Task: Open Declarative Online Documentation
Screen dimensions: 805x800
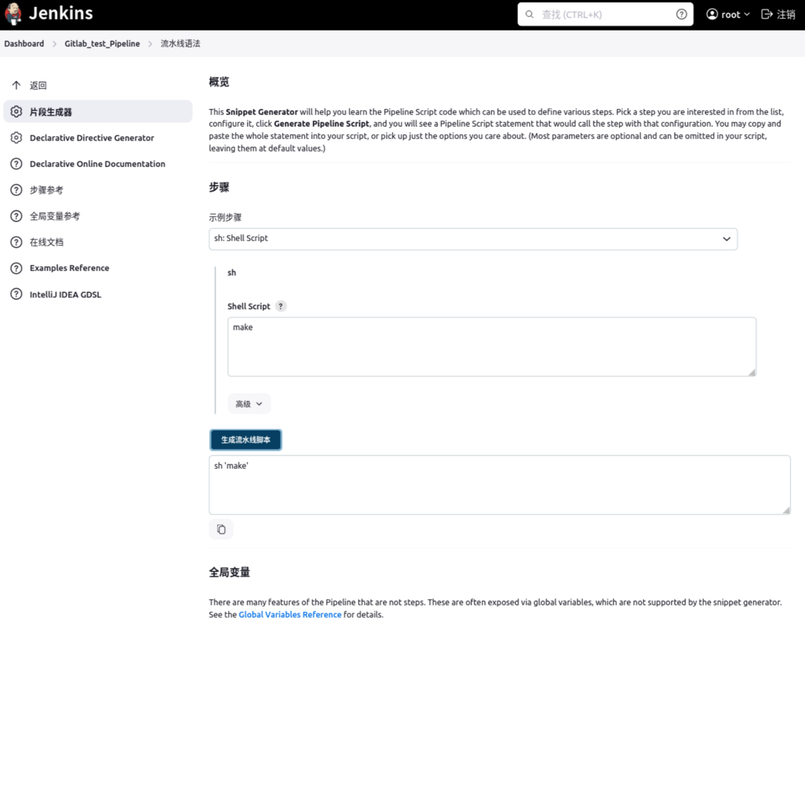Action: coord(98,164)
